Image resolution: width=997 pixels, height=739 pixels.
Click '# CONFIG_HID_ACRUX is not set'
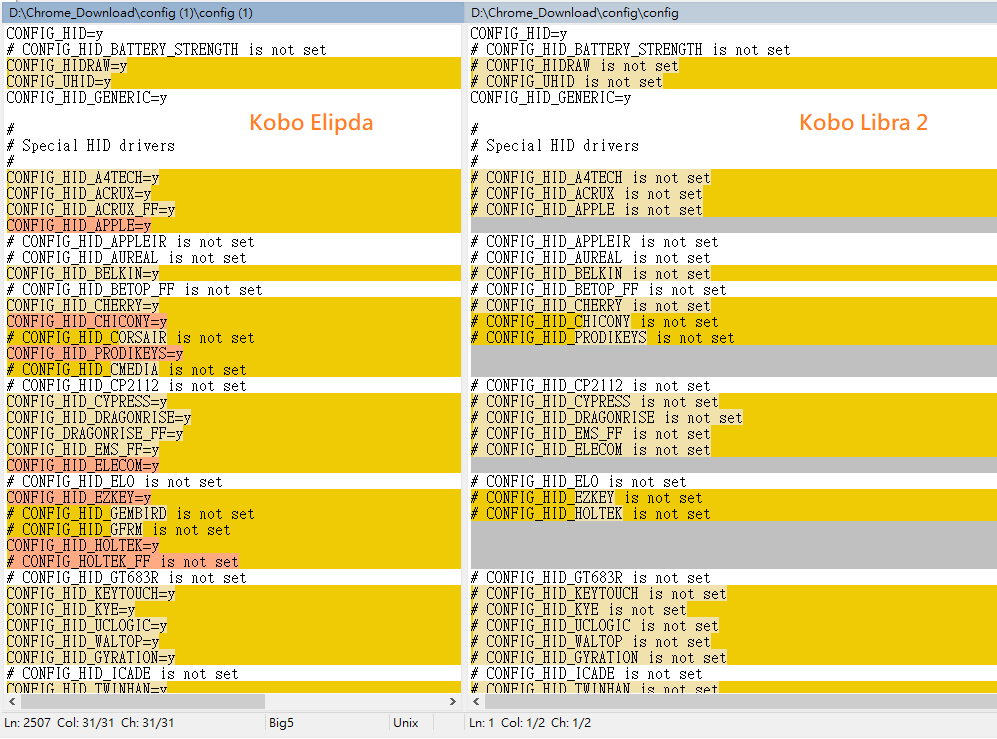pyautogui.click(x=587, y=193)
